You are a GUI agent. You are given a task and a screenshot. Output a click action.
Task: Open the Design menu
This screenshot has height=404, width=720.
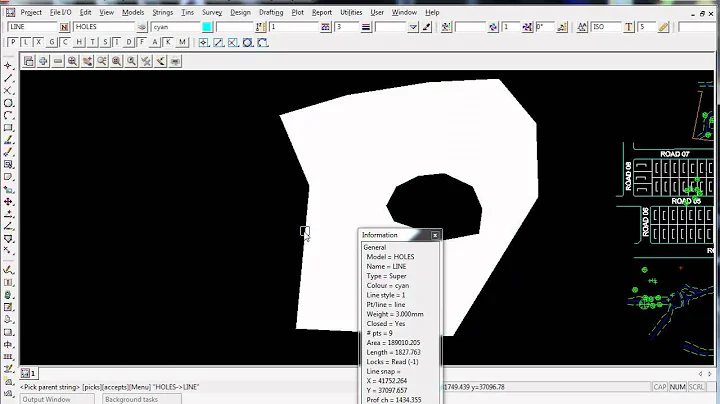pos(240,12)
